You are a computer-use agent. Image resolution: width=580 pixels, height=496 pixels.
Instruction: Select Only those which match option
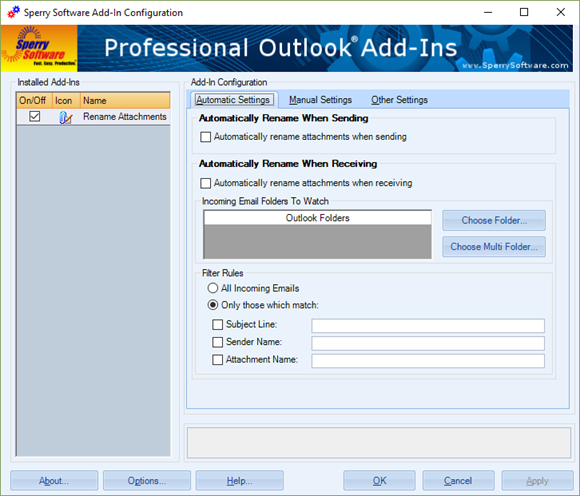213,305
